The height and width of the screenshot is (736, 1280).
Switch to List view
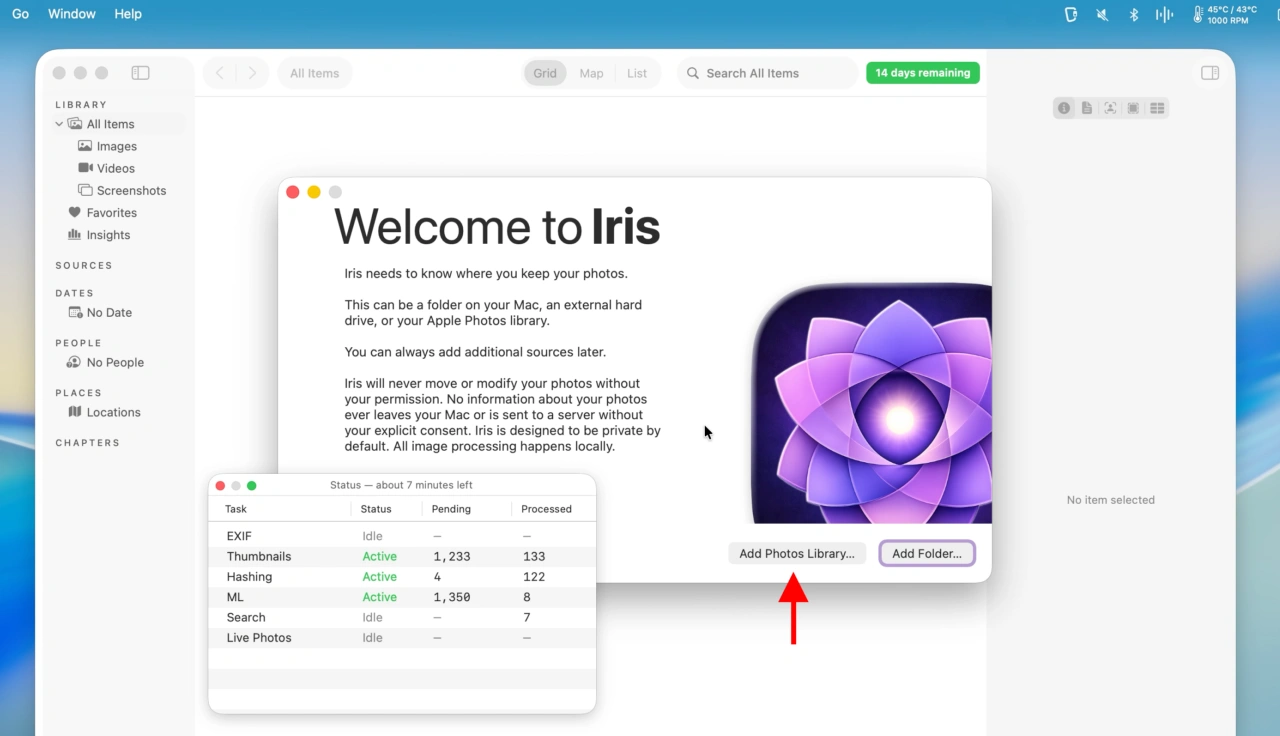637,73
